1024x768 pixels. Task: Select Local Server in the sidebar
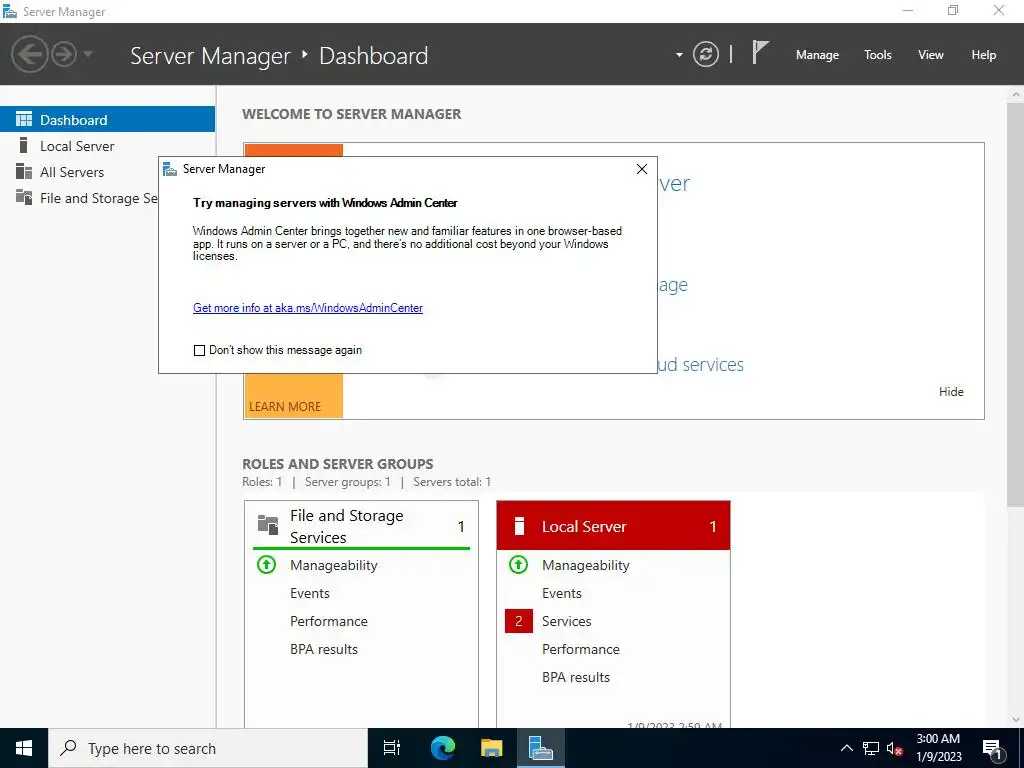107,146
